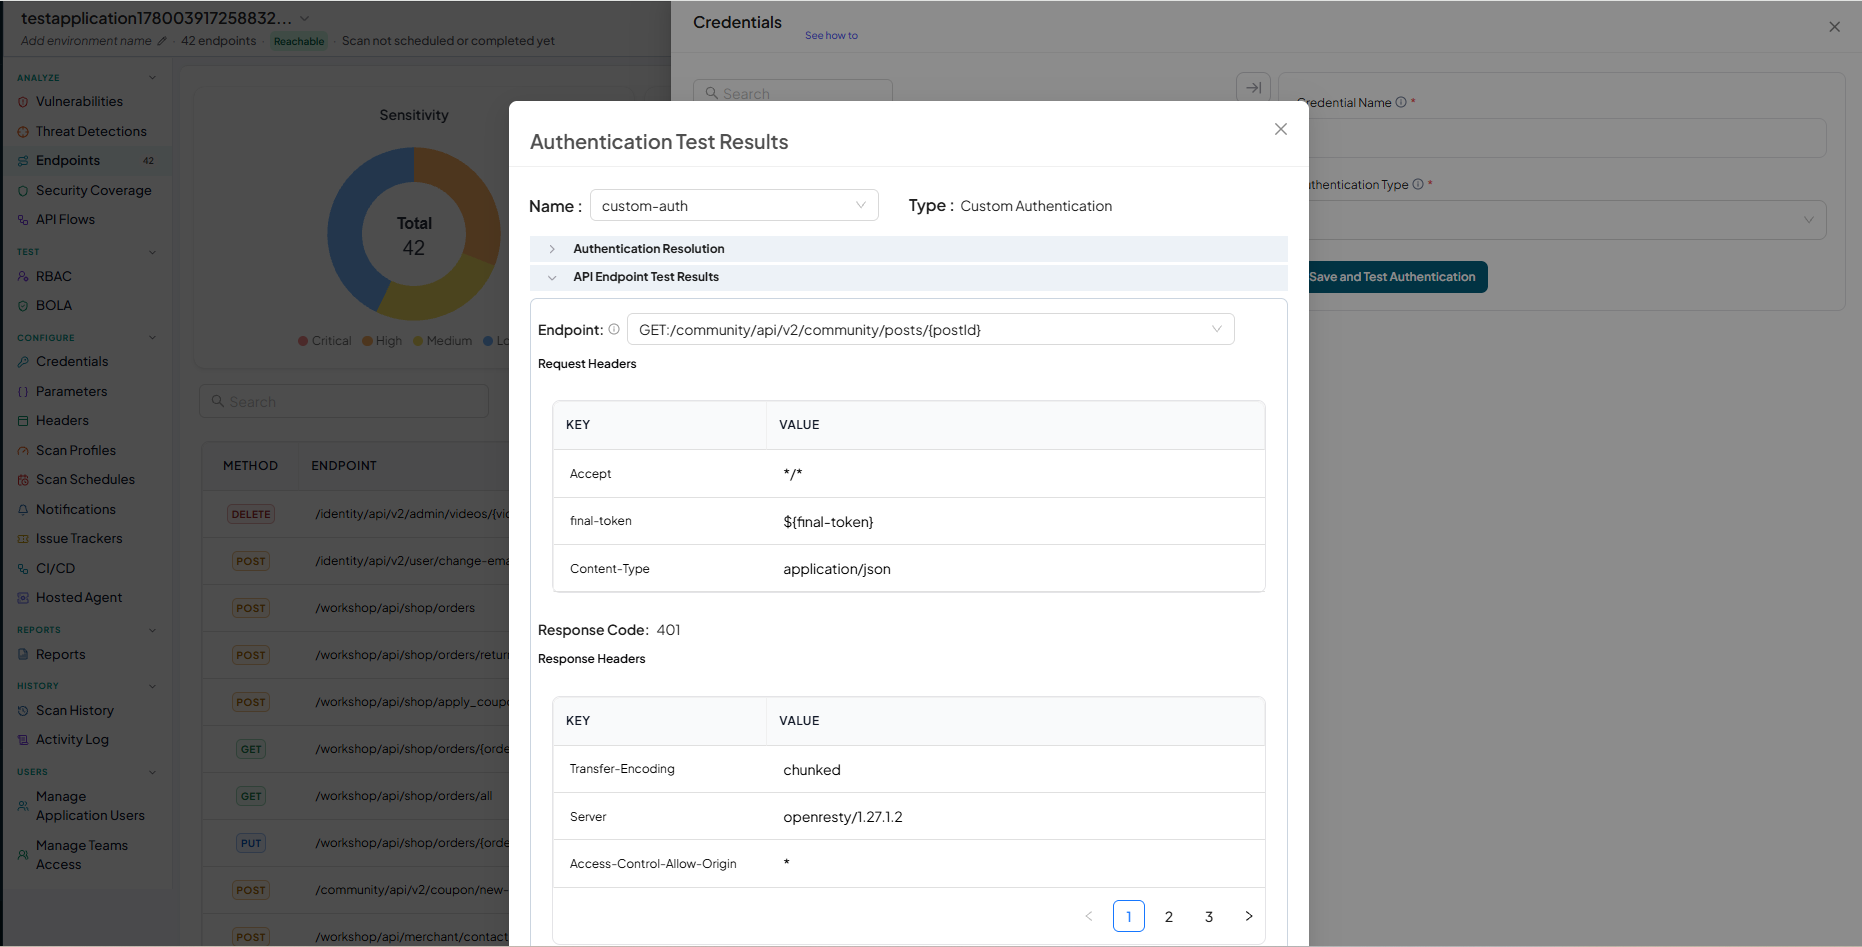This screenshot has width=1862, height=947.
Task: Close the Credentials side panel
Action: (x=1834, y=27)
